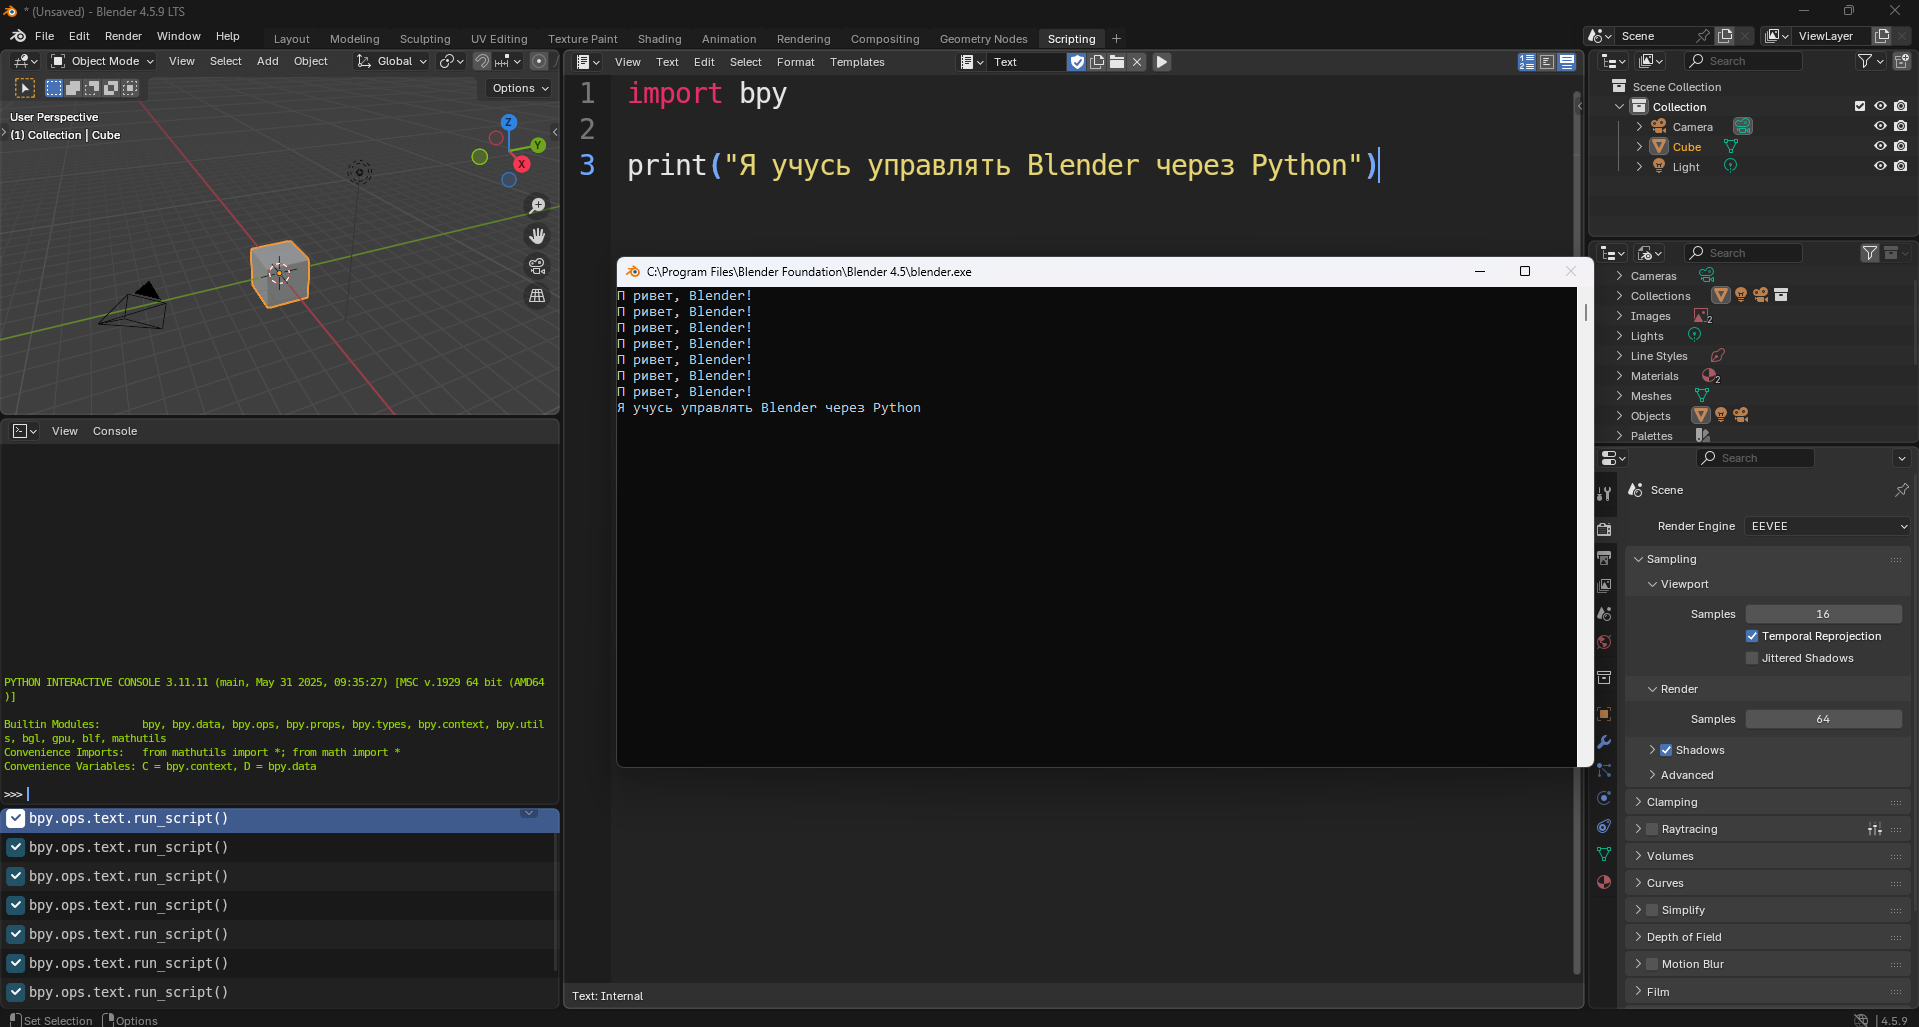
Task: Enable the Motion Blur checkbox
Action: 1652,964
